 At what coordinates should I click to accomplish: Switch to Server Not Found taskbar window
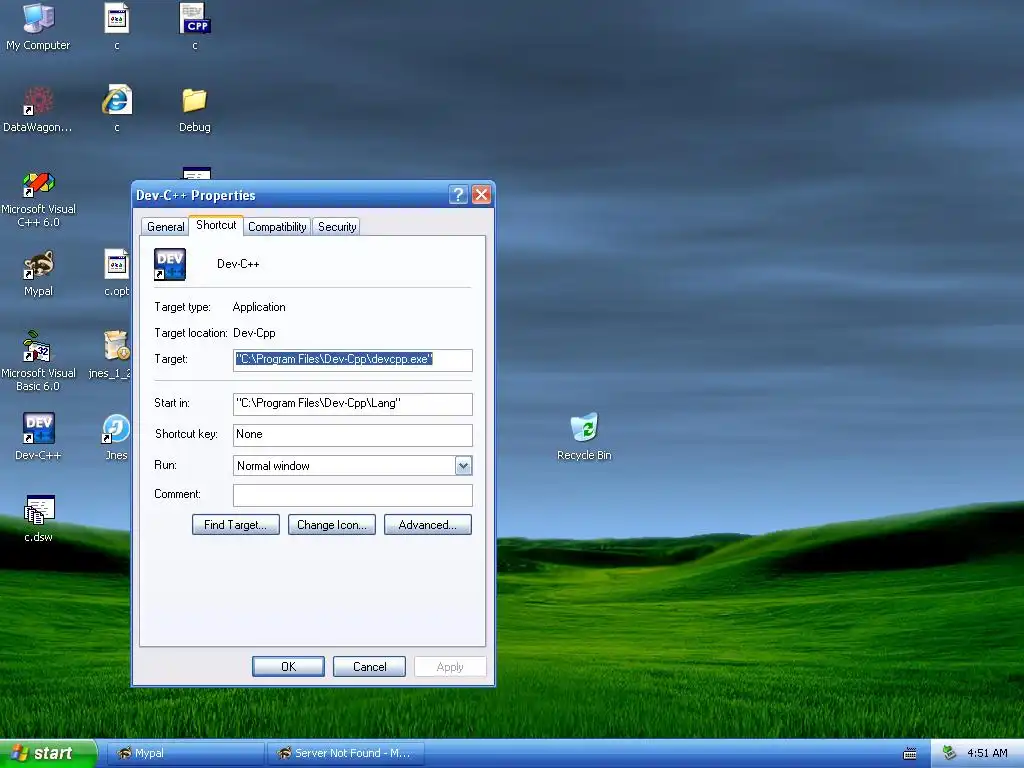346,753
